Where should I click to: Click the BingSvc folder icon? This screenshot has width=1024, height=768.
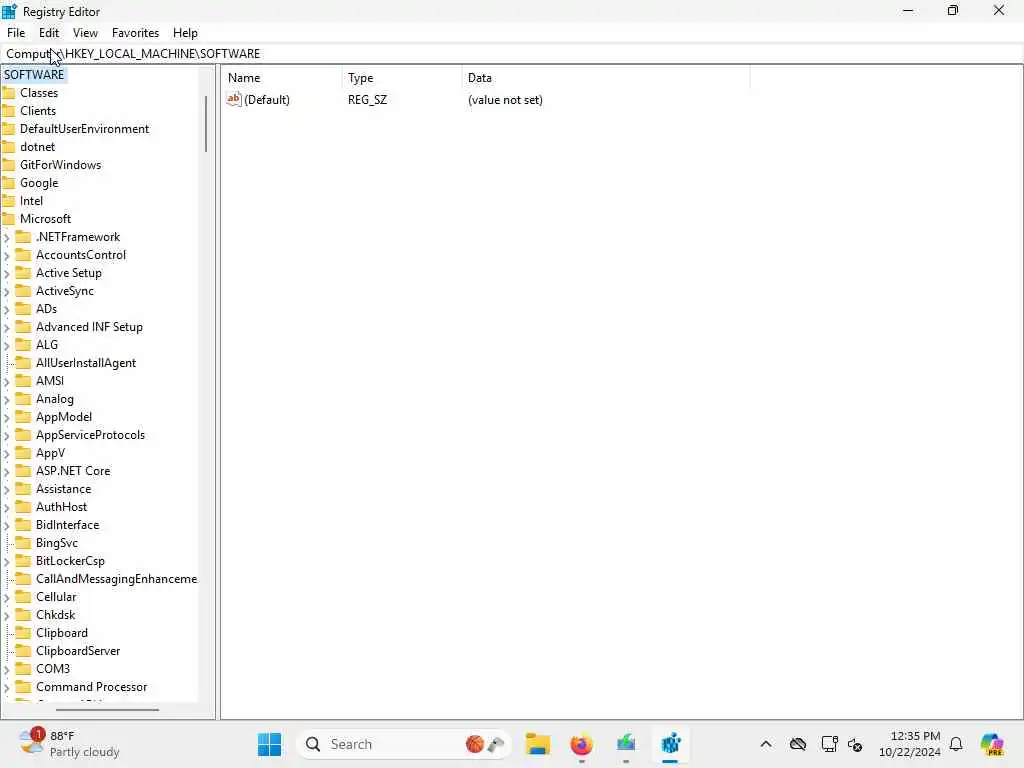[x=23, y=543]
